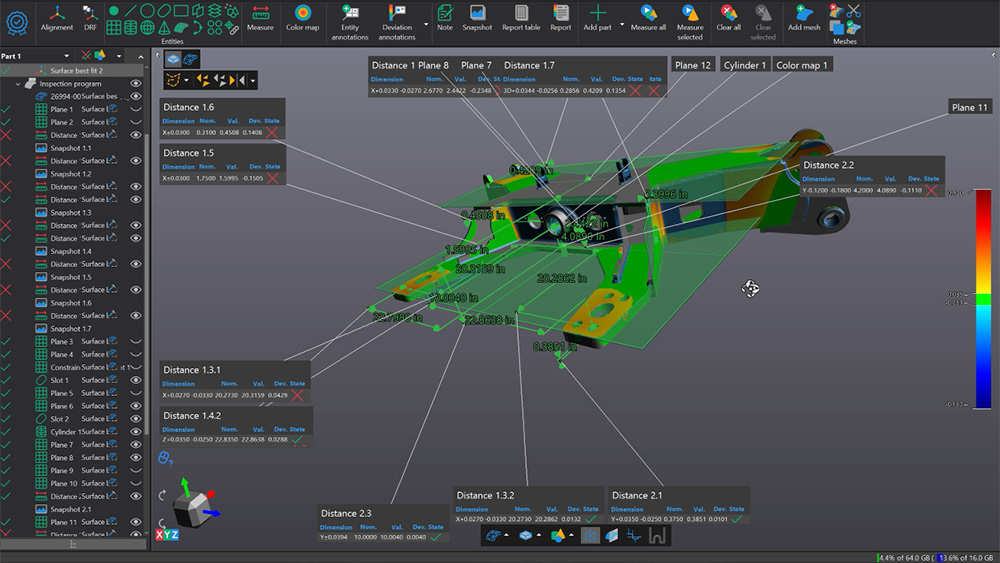
Task: Click the Add mesh icon
Action: (804, 18)
